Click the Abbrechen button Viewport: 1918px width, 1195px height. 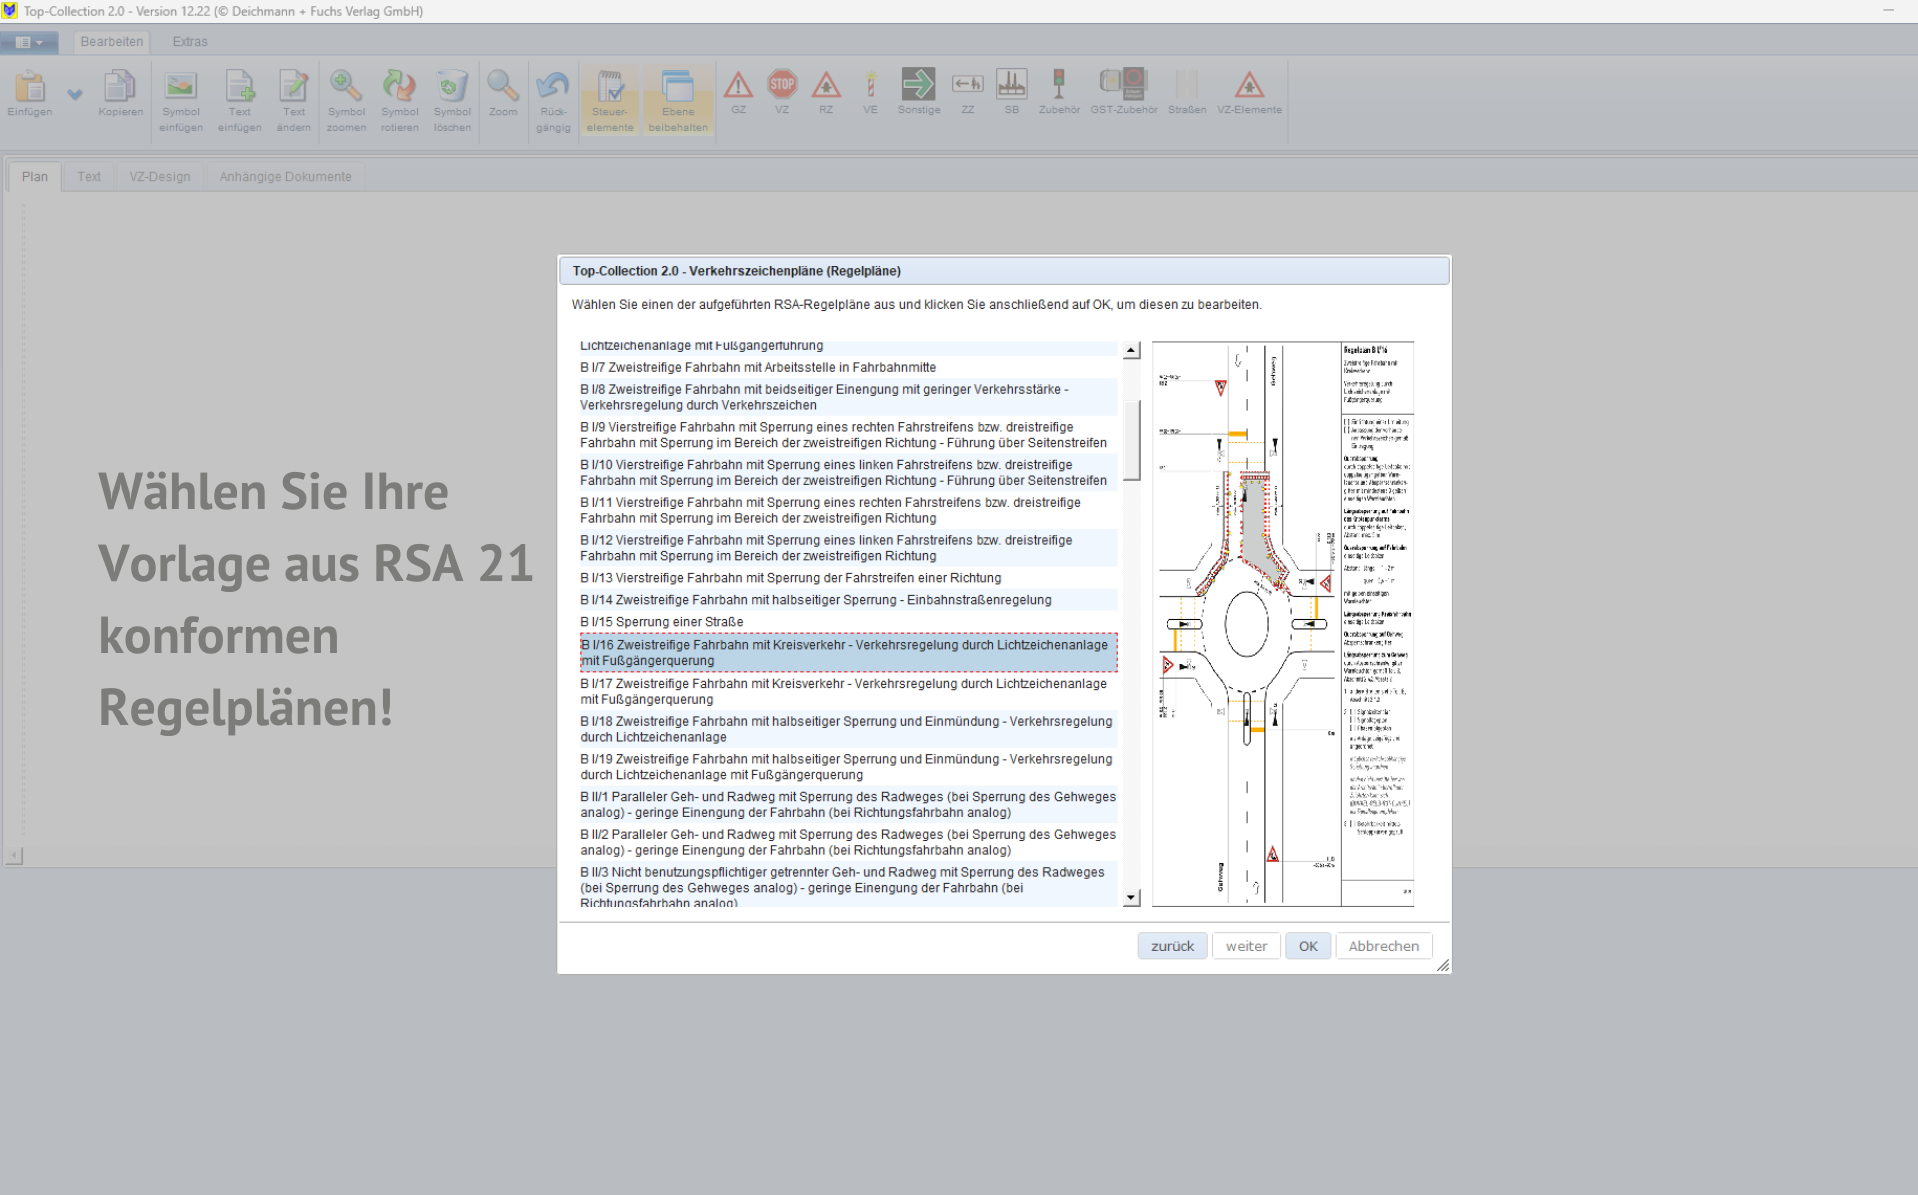(1383, 946)
